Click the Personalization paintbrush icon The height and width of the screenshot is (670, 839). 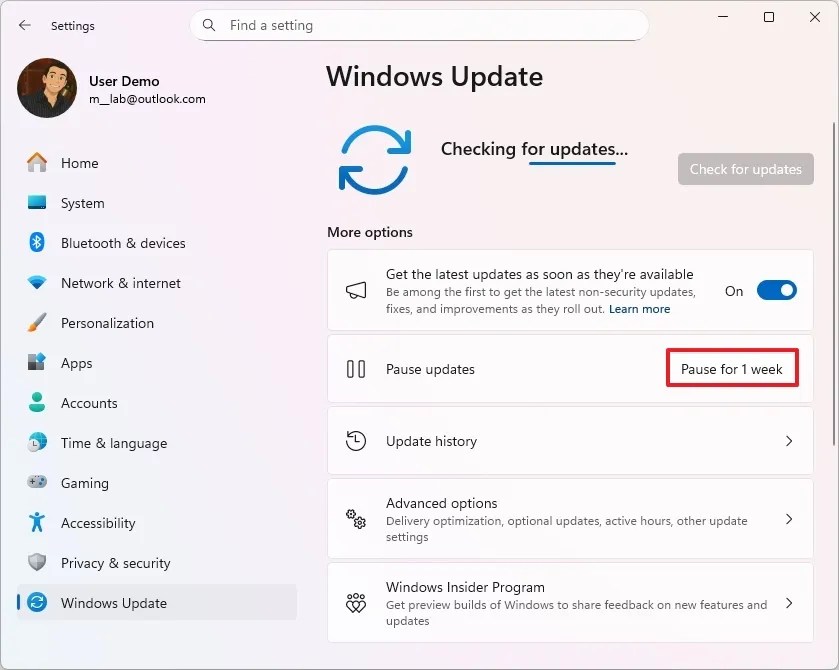click(x=35, y=323)
